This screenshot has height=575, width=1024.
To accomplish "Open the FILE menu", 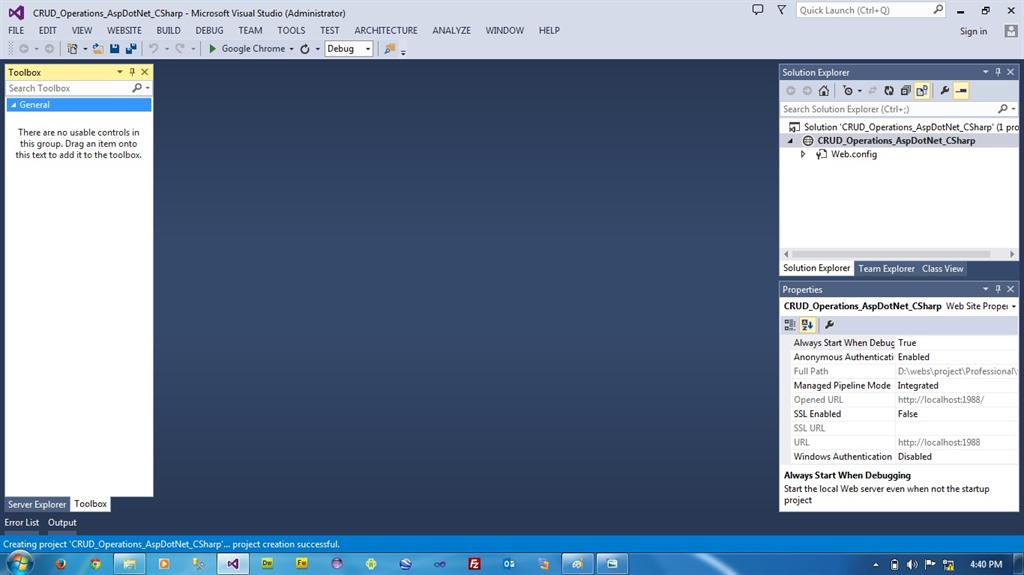I will [16, 30].
